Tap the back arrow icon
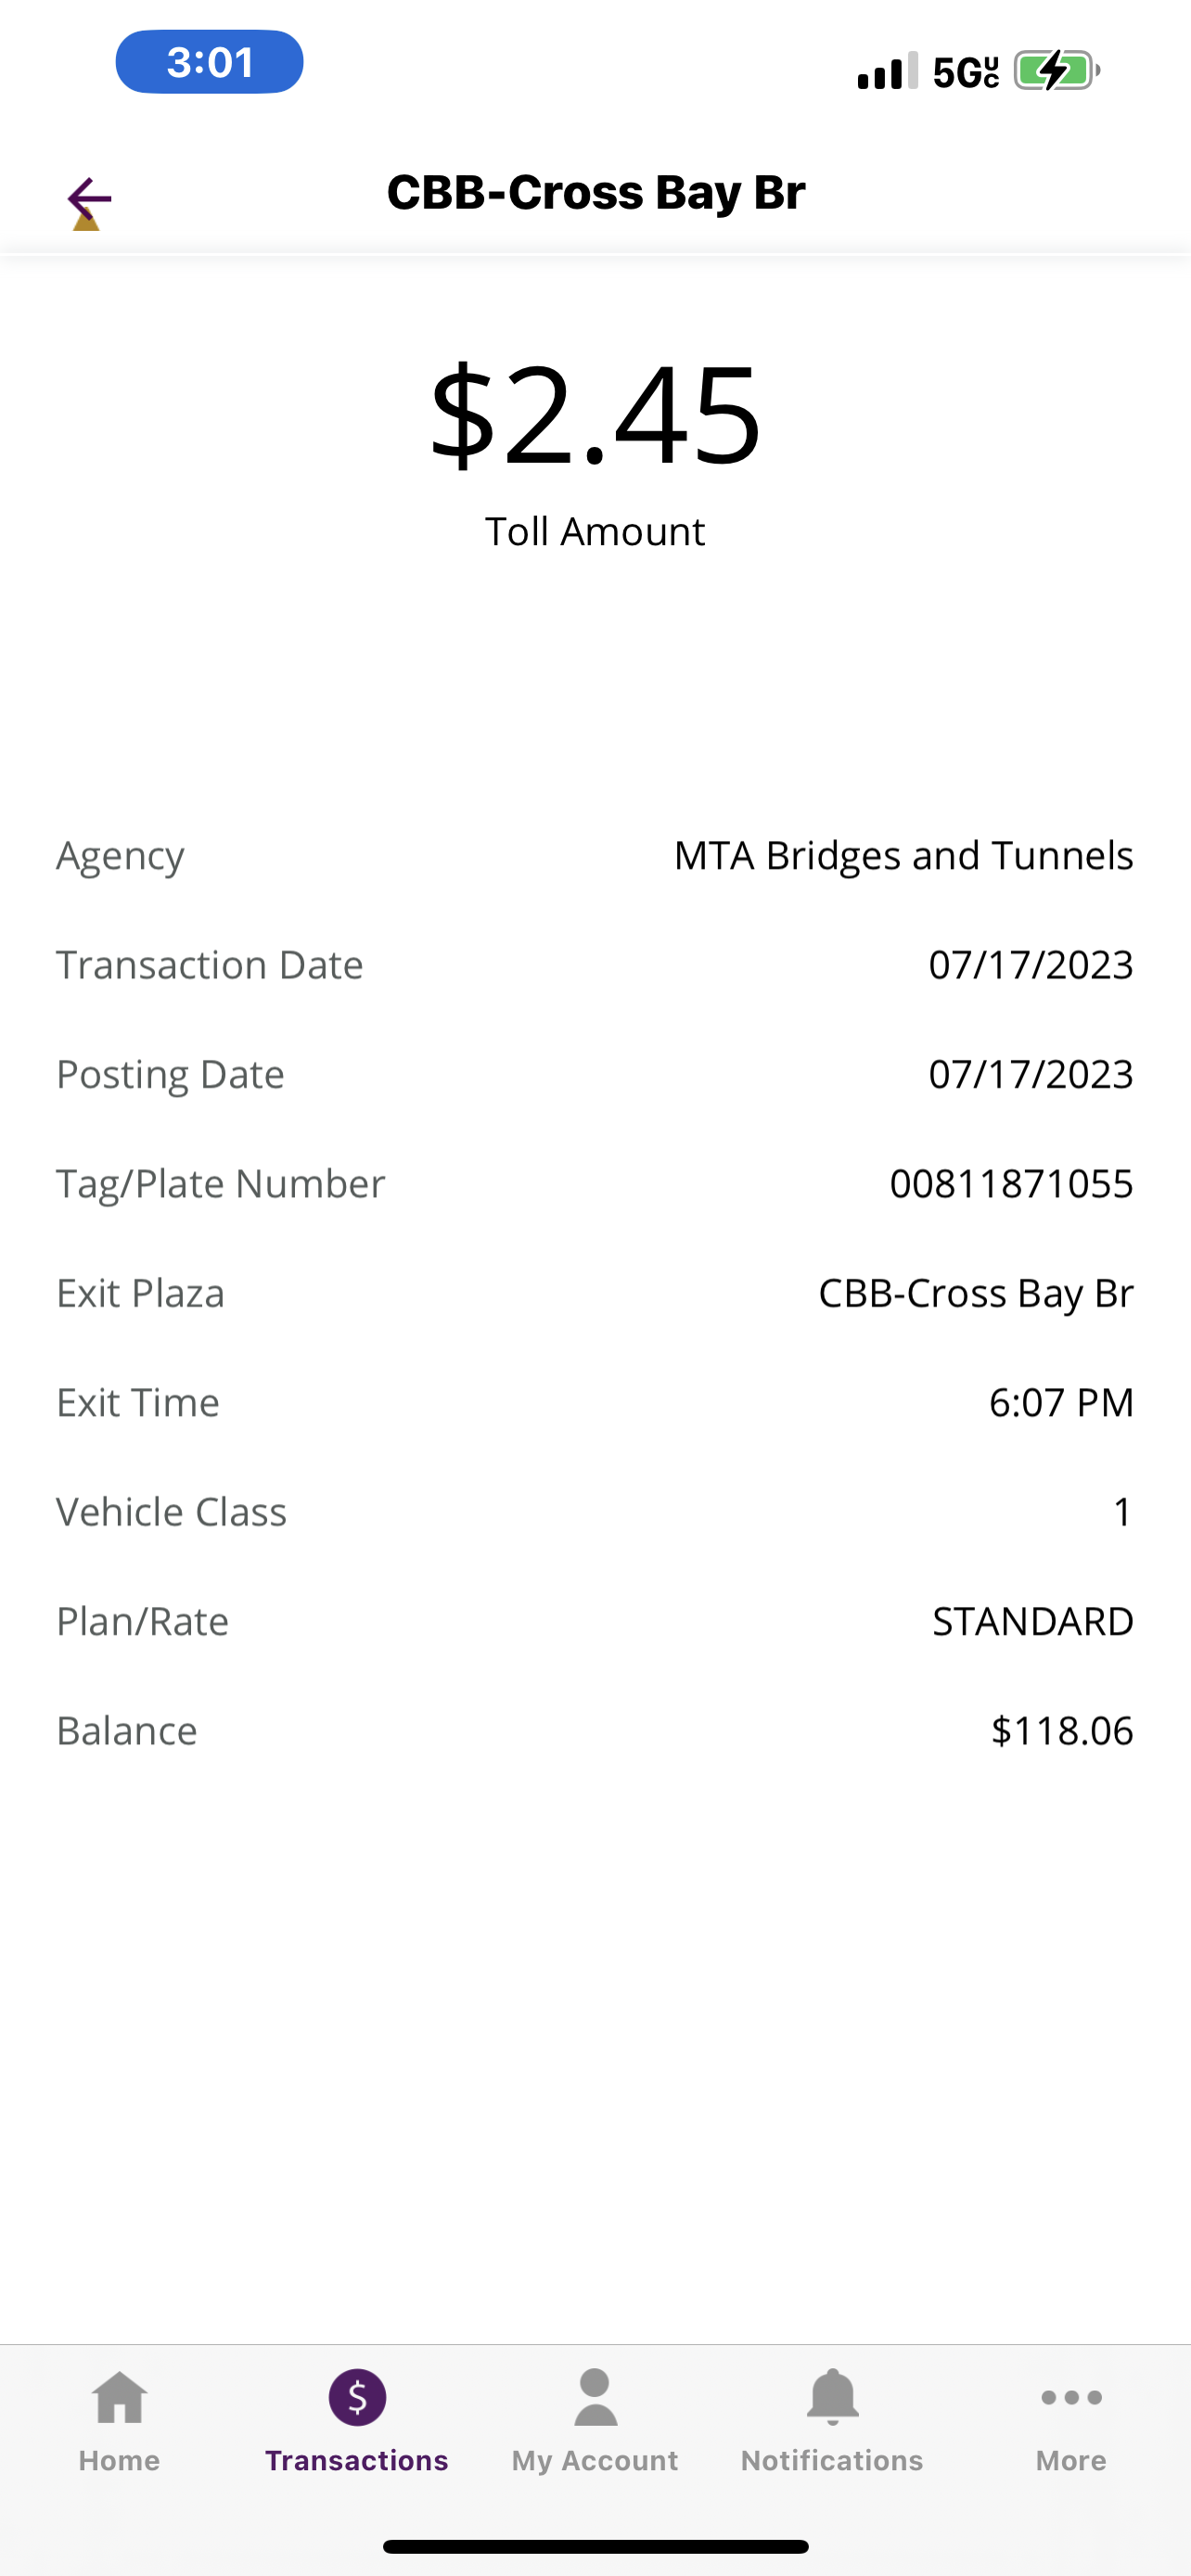 [89, 199]
